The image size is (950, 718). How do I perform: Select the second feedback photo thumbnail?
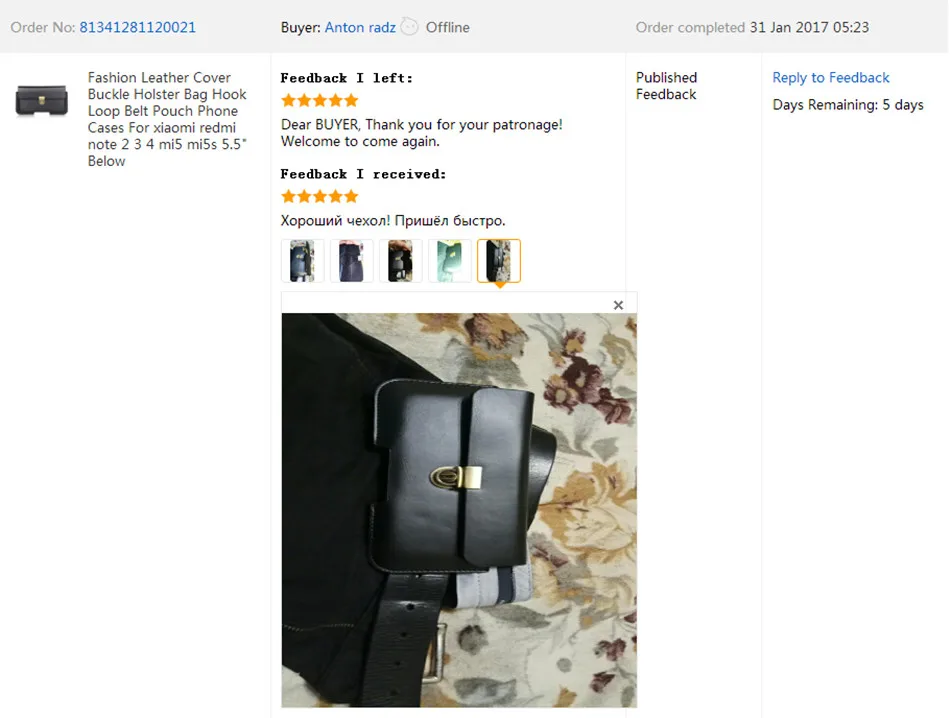351,261
